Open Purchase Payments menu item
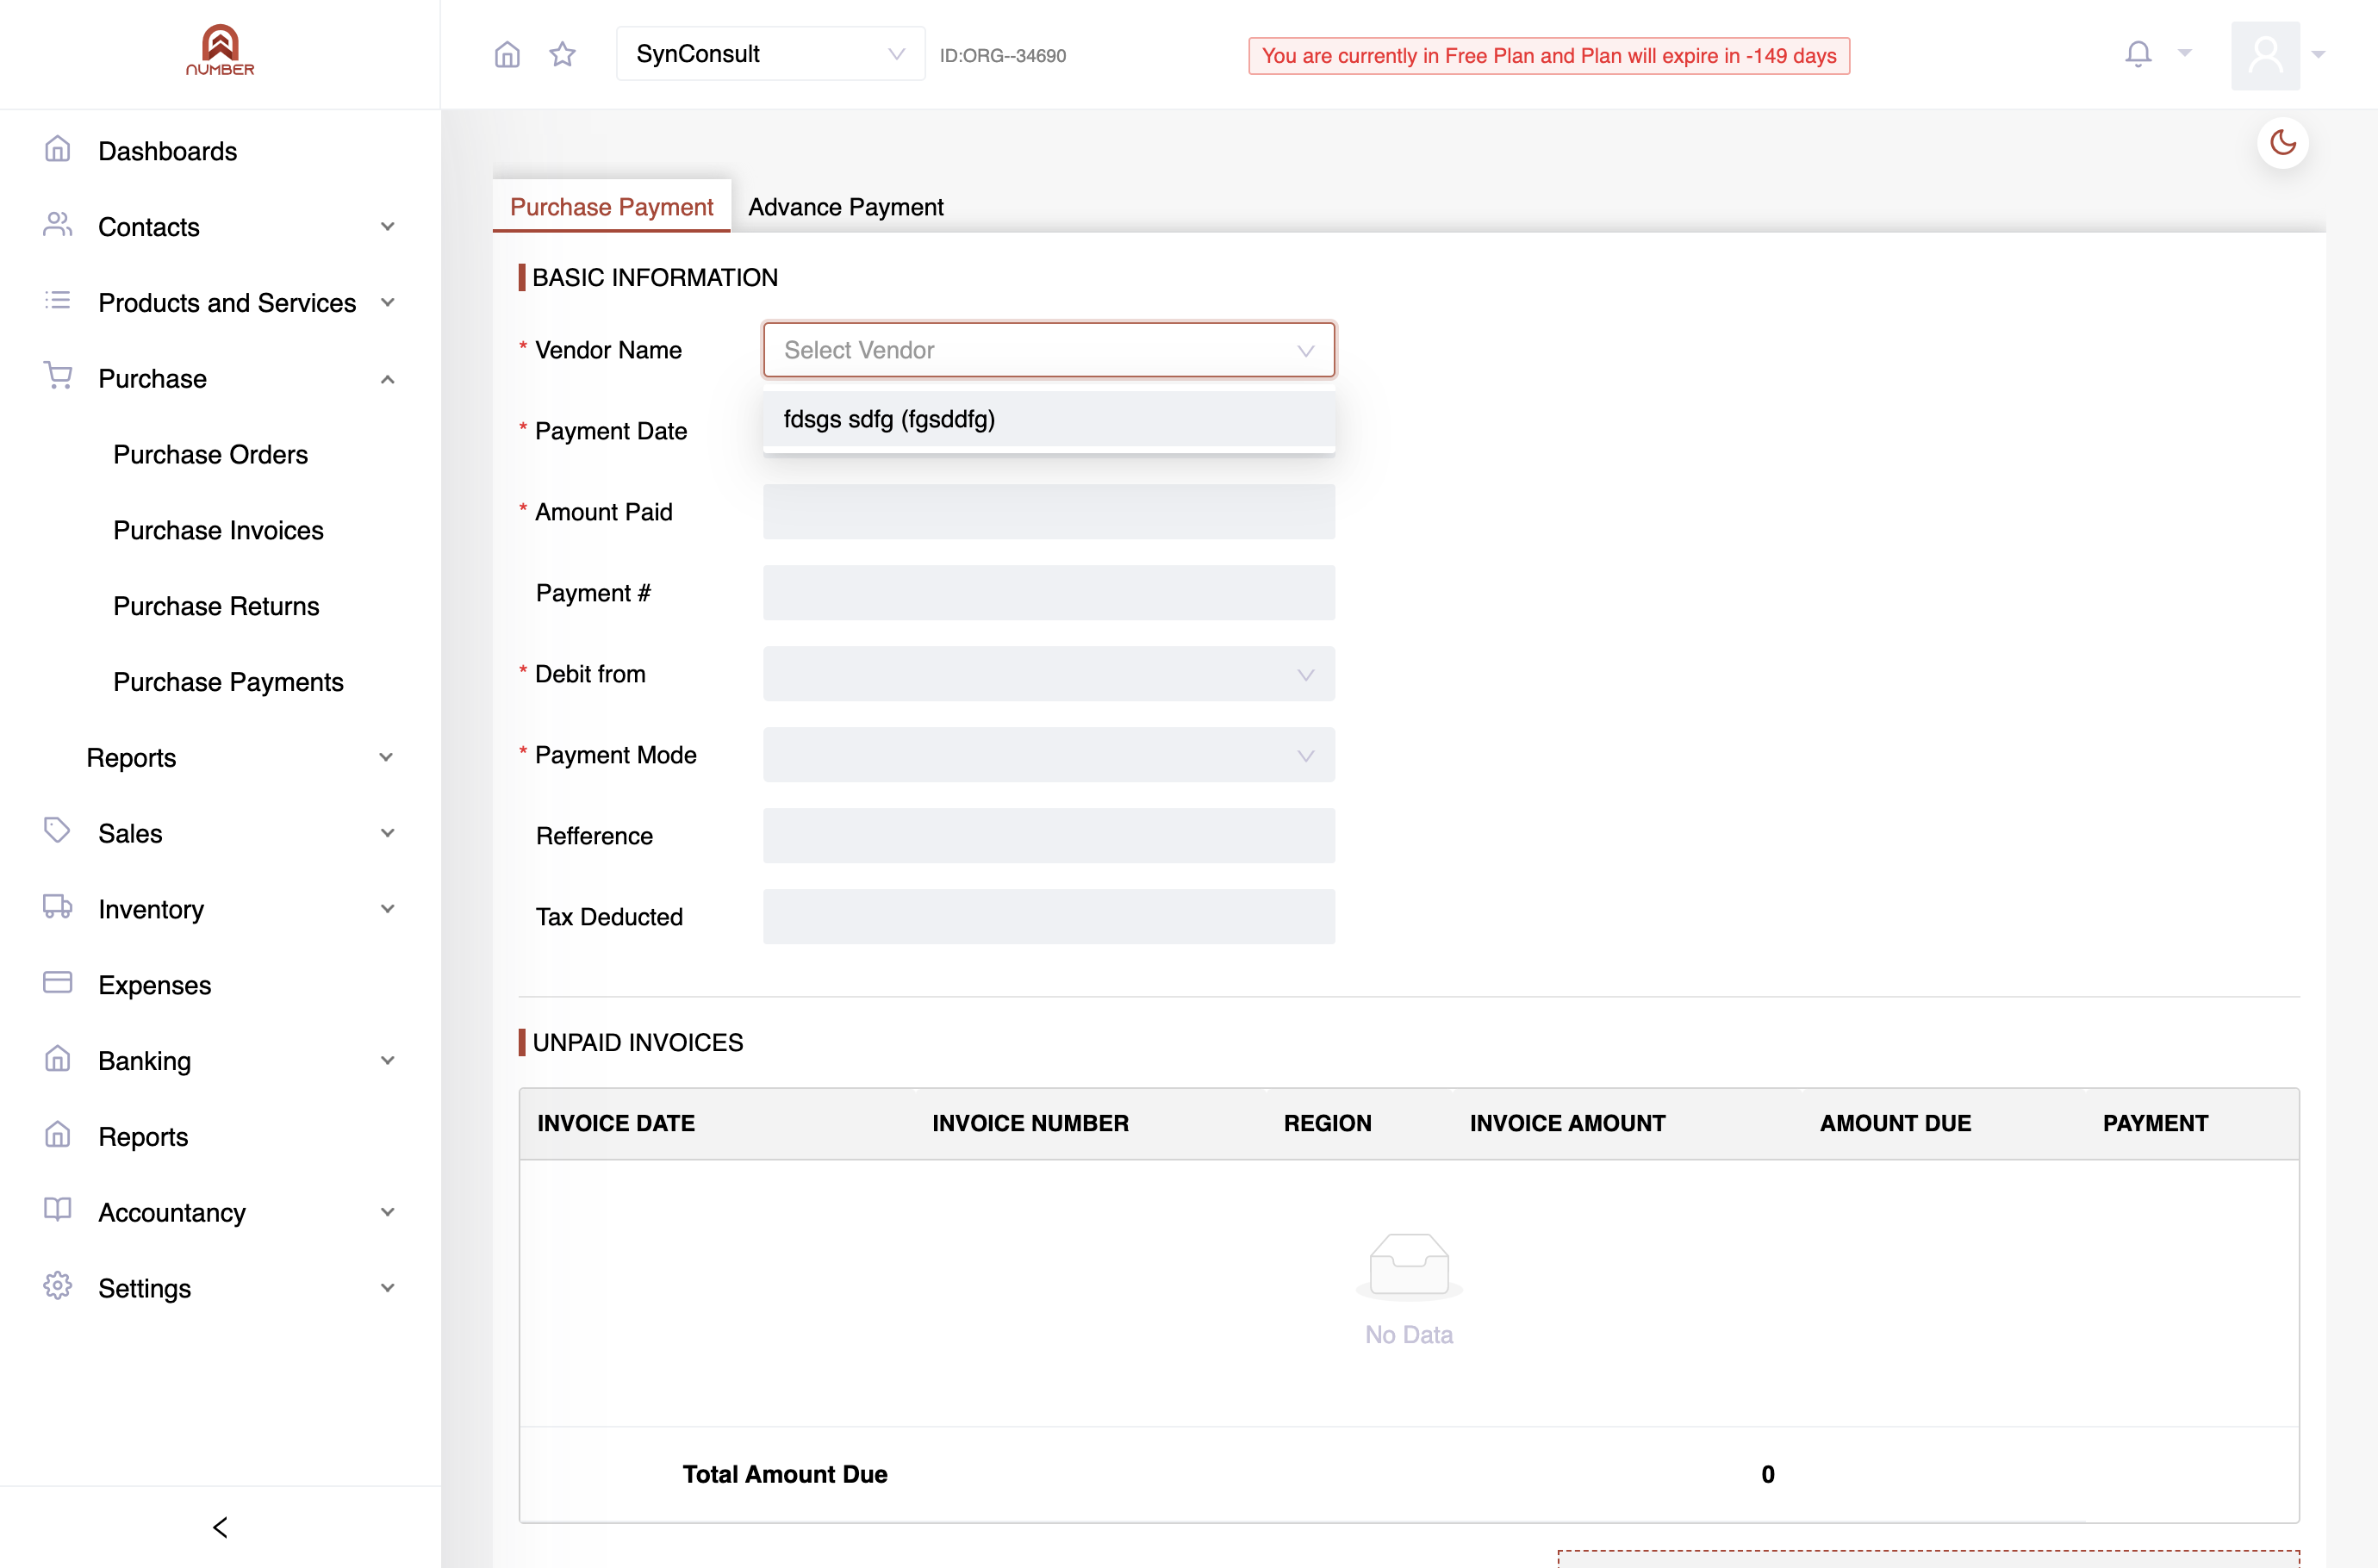This screenshot has width=2378, height=1568. (x=228, y=683)
